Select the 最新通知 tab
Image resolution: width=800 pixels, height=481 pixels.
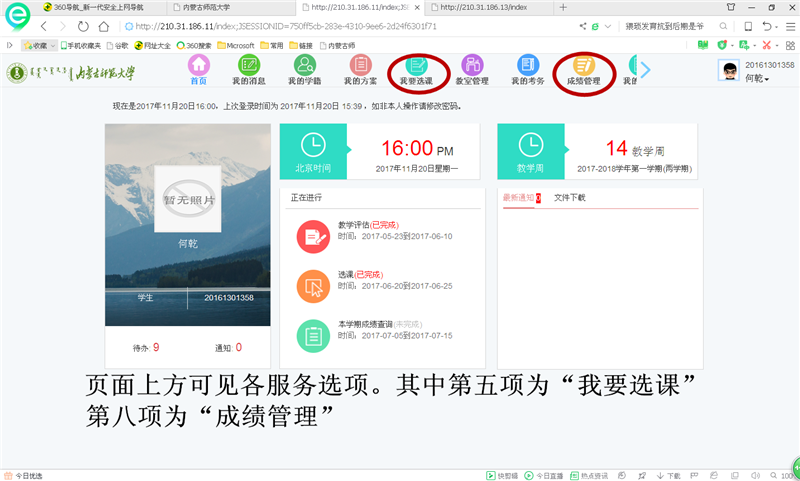518,198
